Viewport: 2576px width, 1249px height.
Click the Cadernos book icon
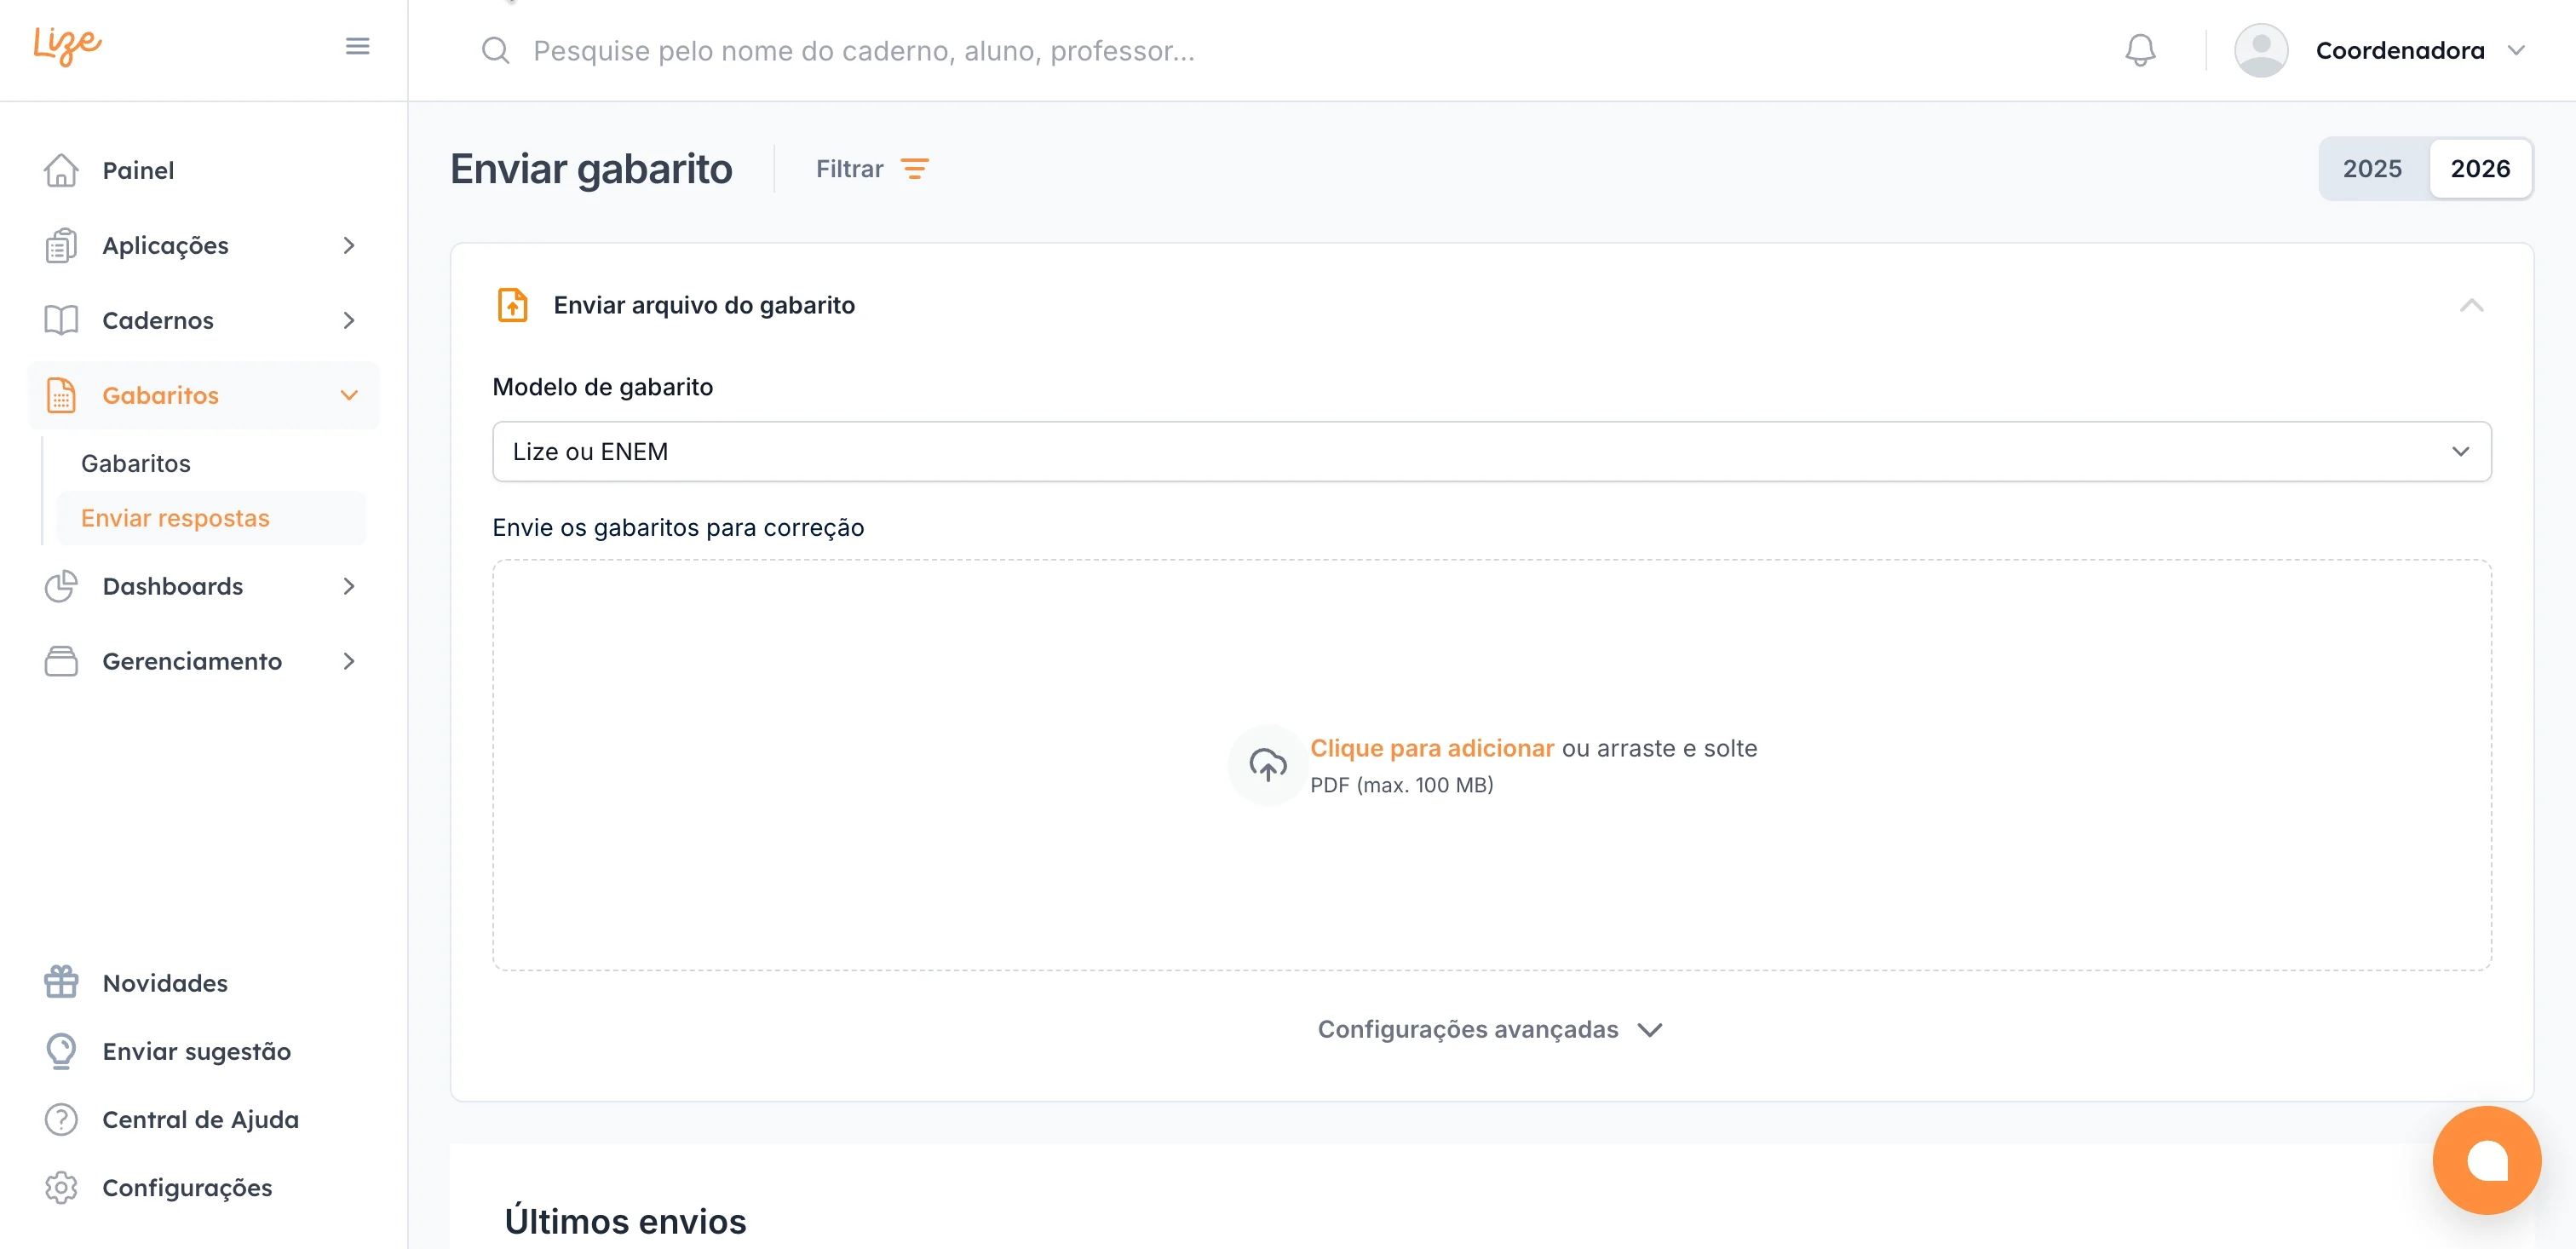(x=61, y=320)
